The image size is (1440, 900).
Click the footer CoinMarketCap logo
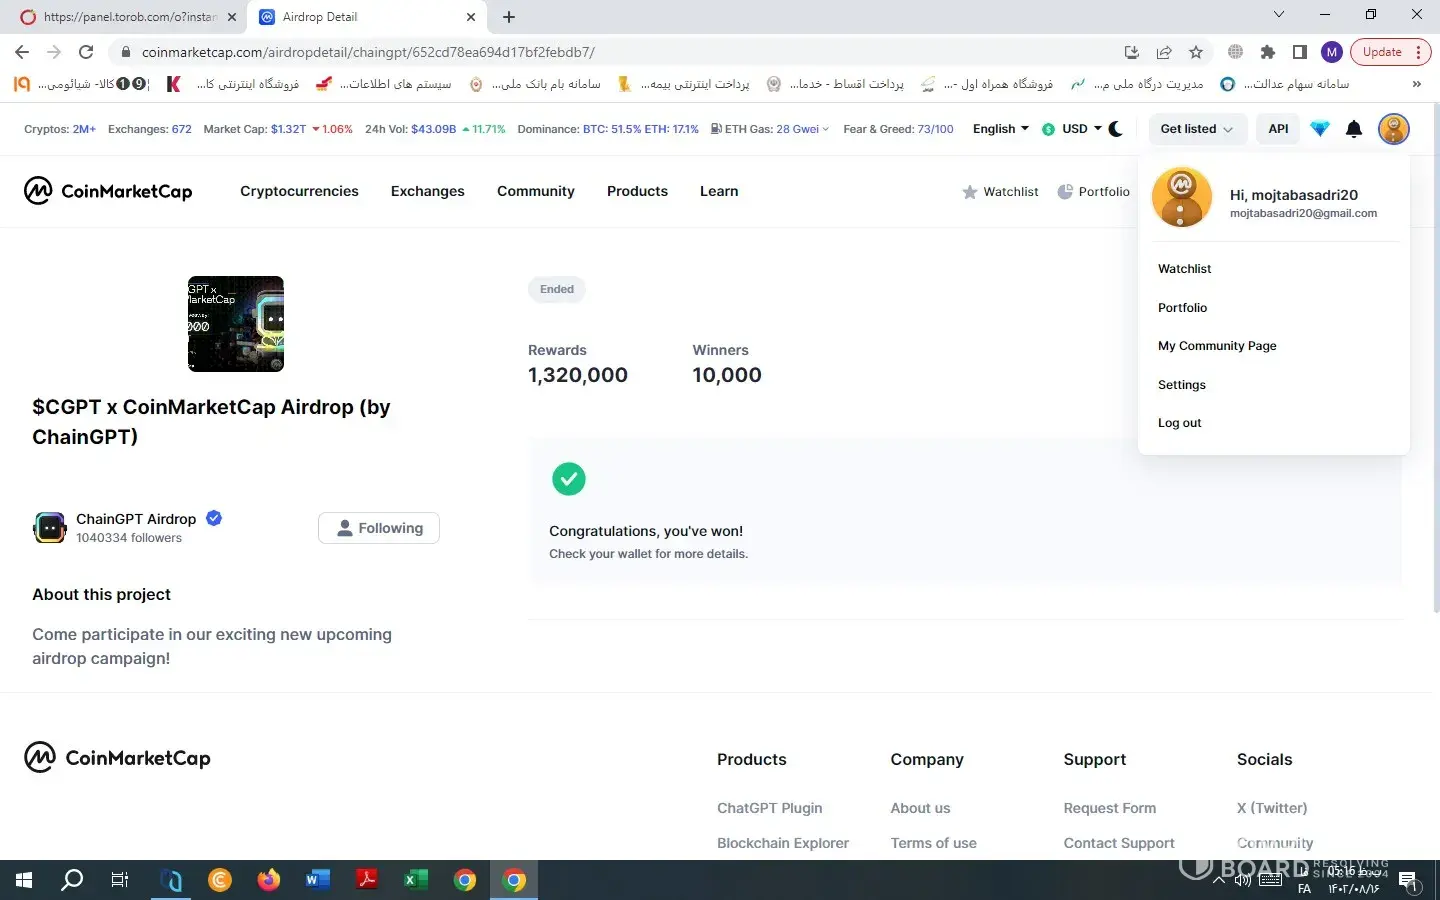tap(118, 758)
